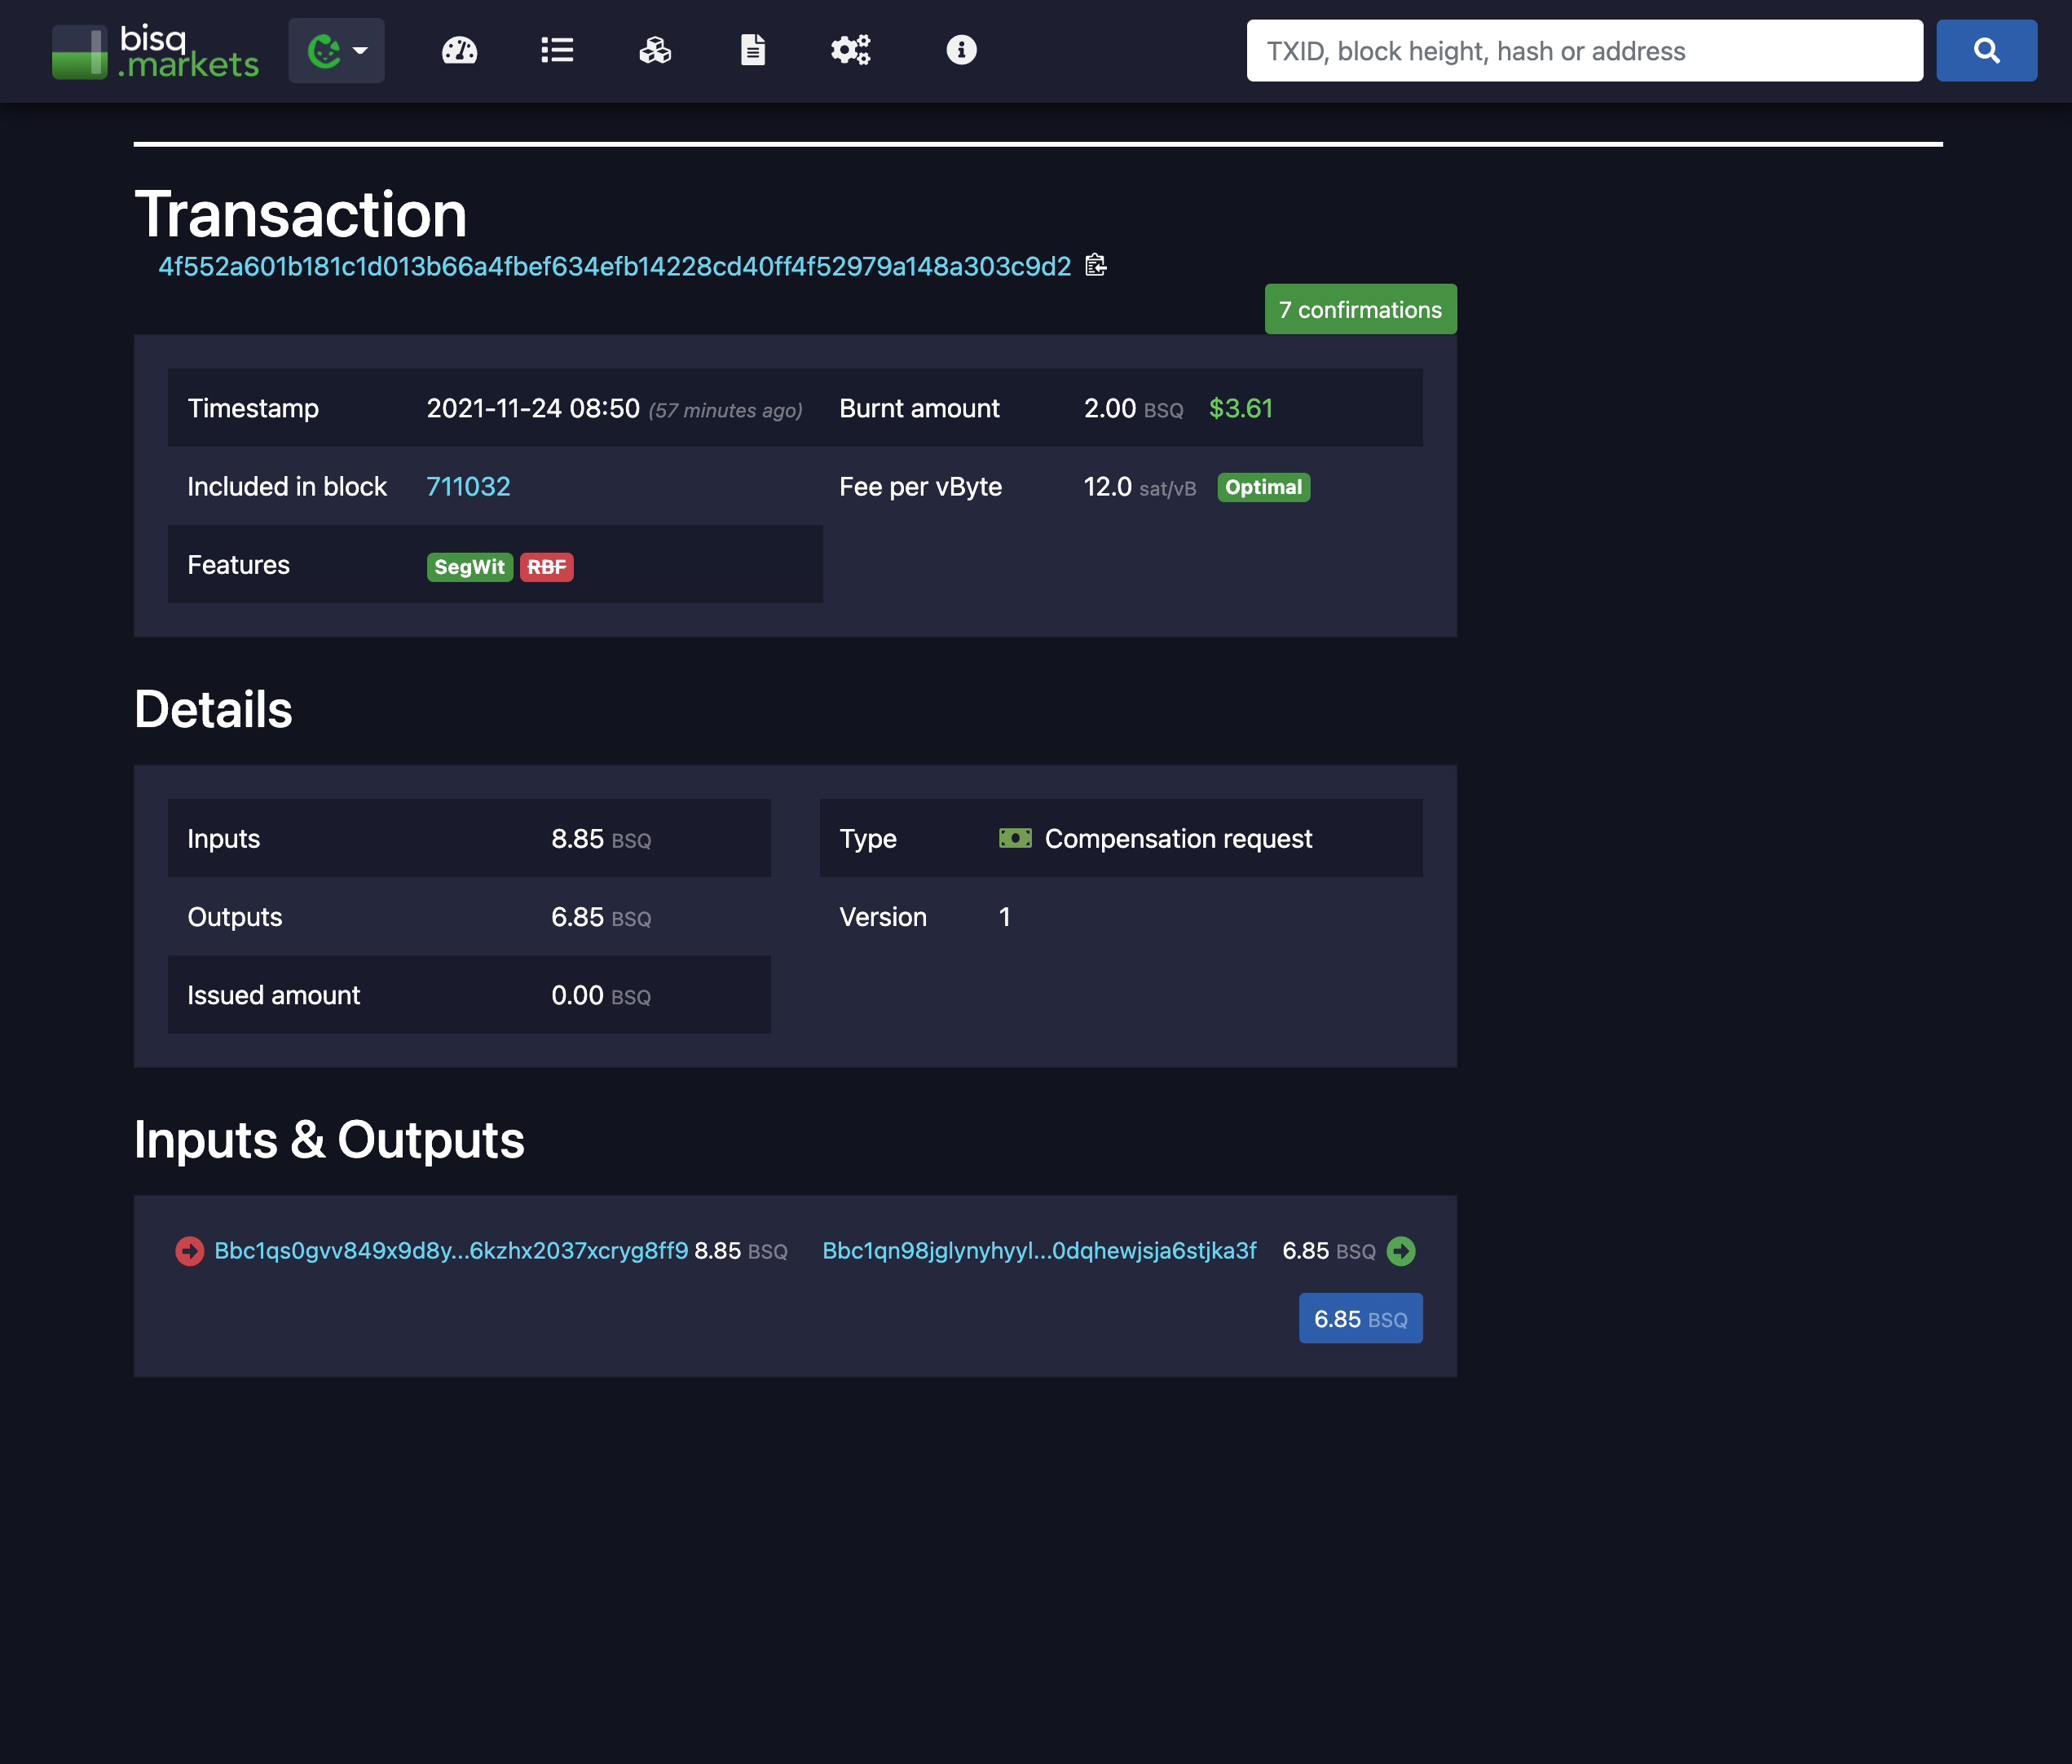2072x1764 pixels.
Task: Open settings with the gears icon
Action: (850, 50)
